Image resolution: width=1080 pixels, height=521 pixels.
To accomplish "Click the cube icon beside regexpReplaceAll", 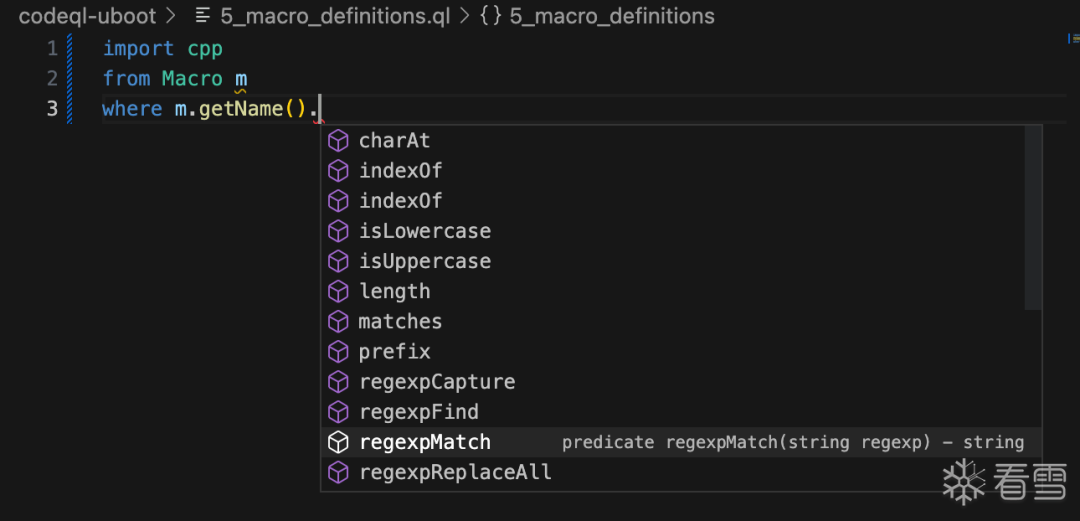I will 338,472.
